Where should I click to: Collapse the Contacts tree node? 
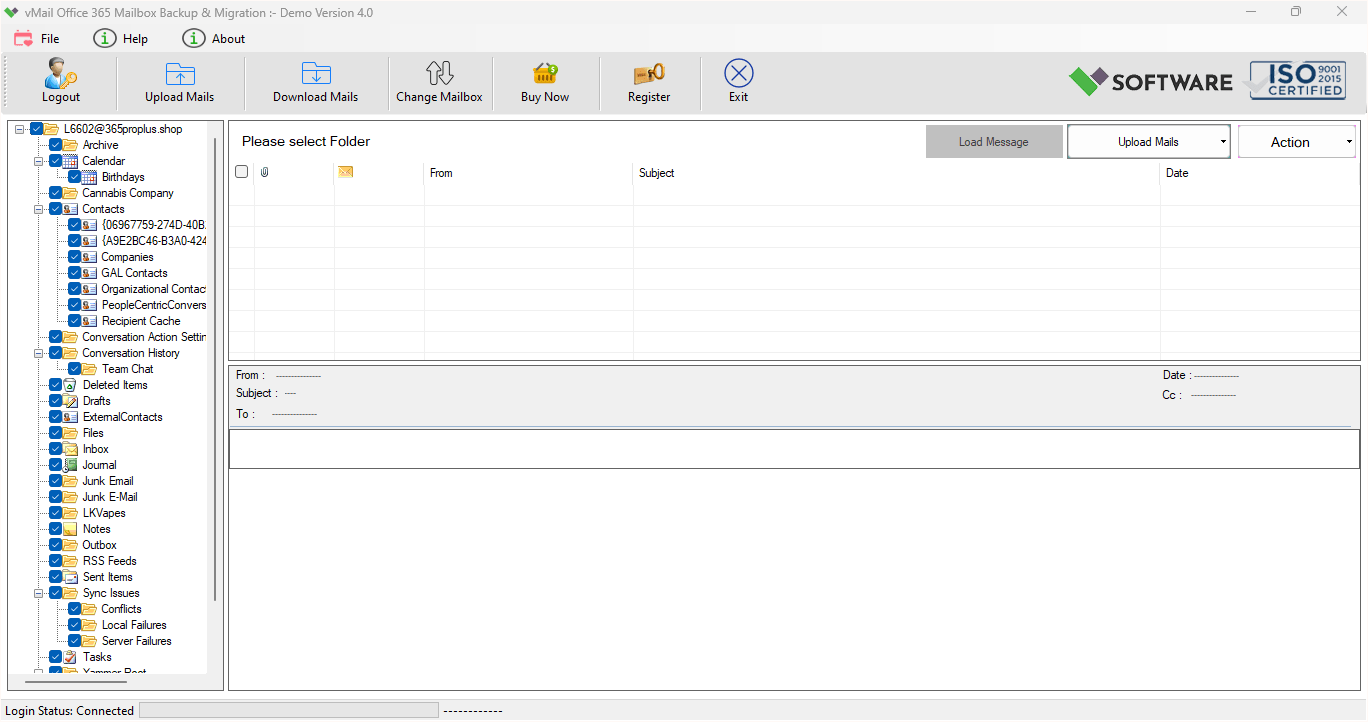pyautogui.click(x=39, y=209)
